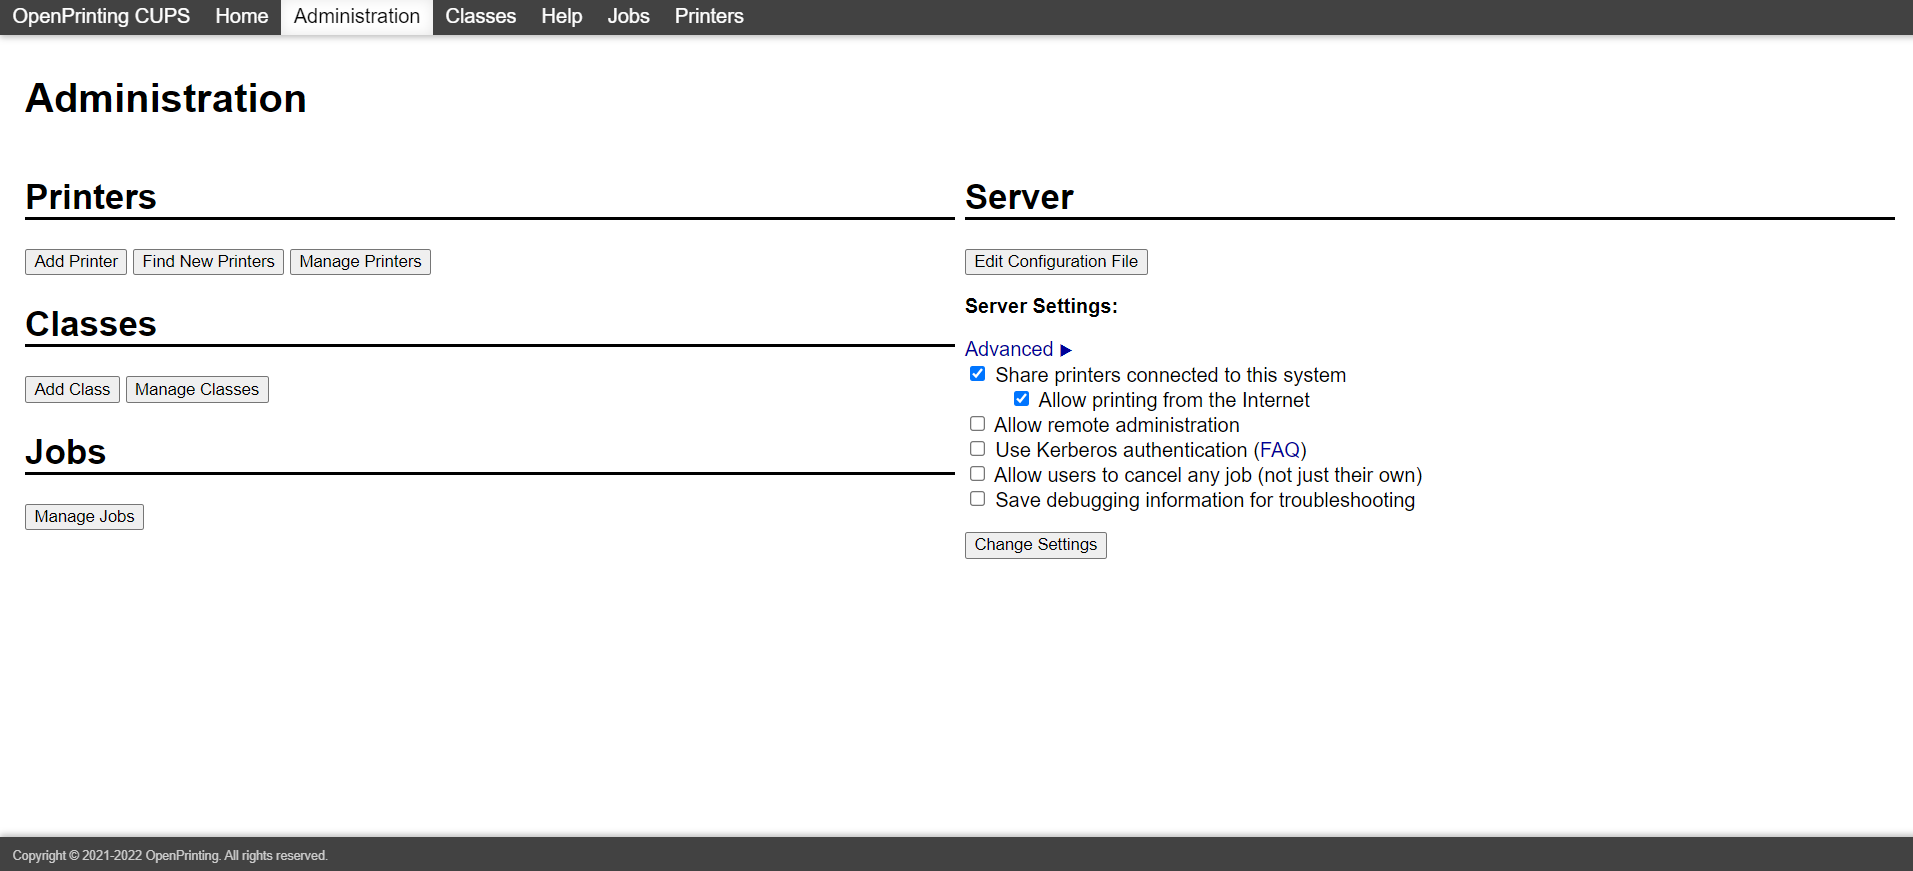The width and height of the screenshot is (1913, 871).
Task: Click the Printers section heading
Action: tap(91, 197)
